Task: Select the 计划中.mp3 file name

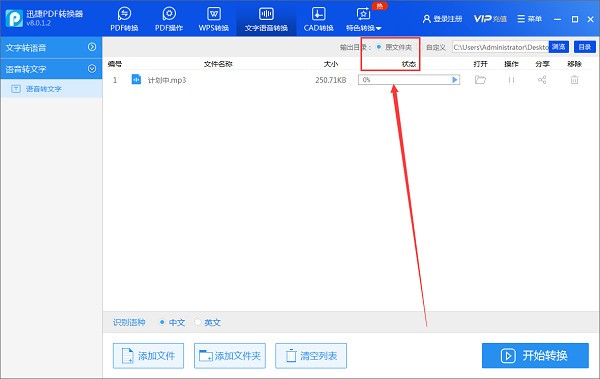Action: pyautogui.click(x=167, y=80)
